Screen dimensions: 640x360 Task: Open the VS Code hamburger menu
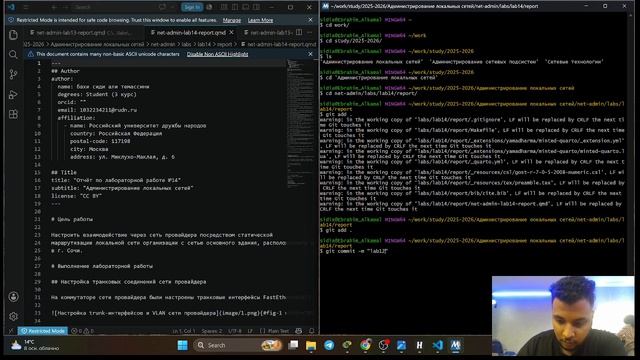click(26, 7)
